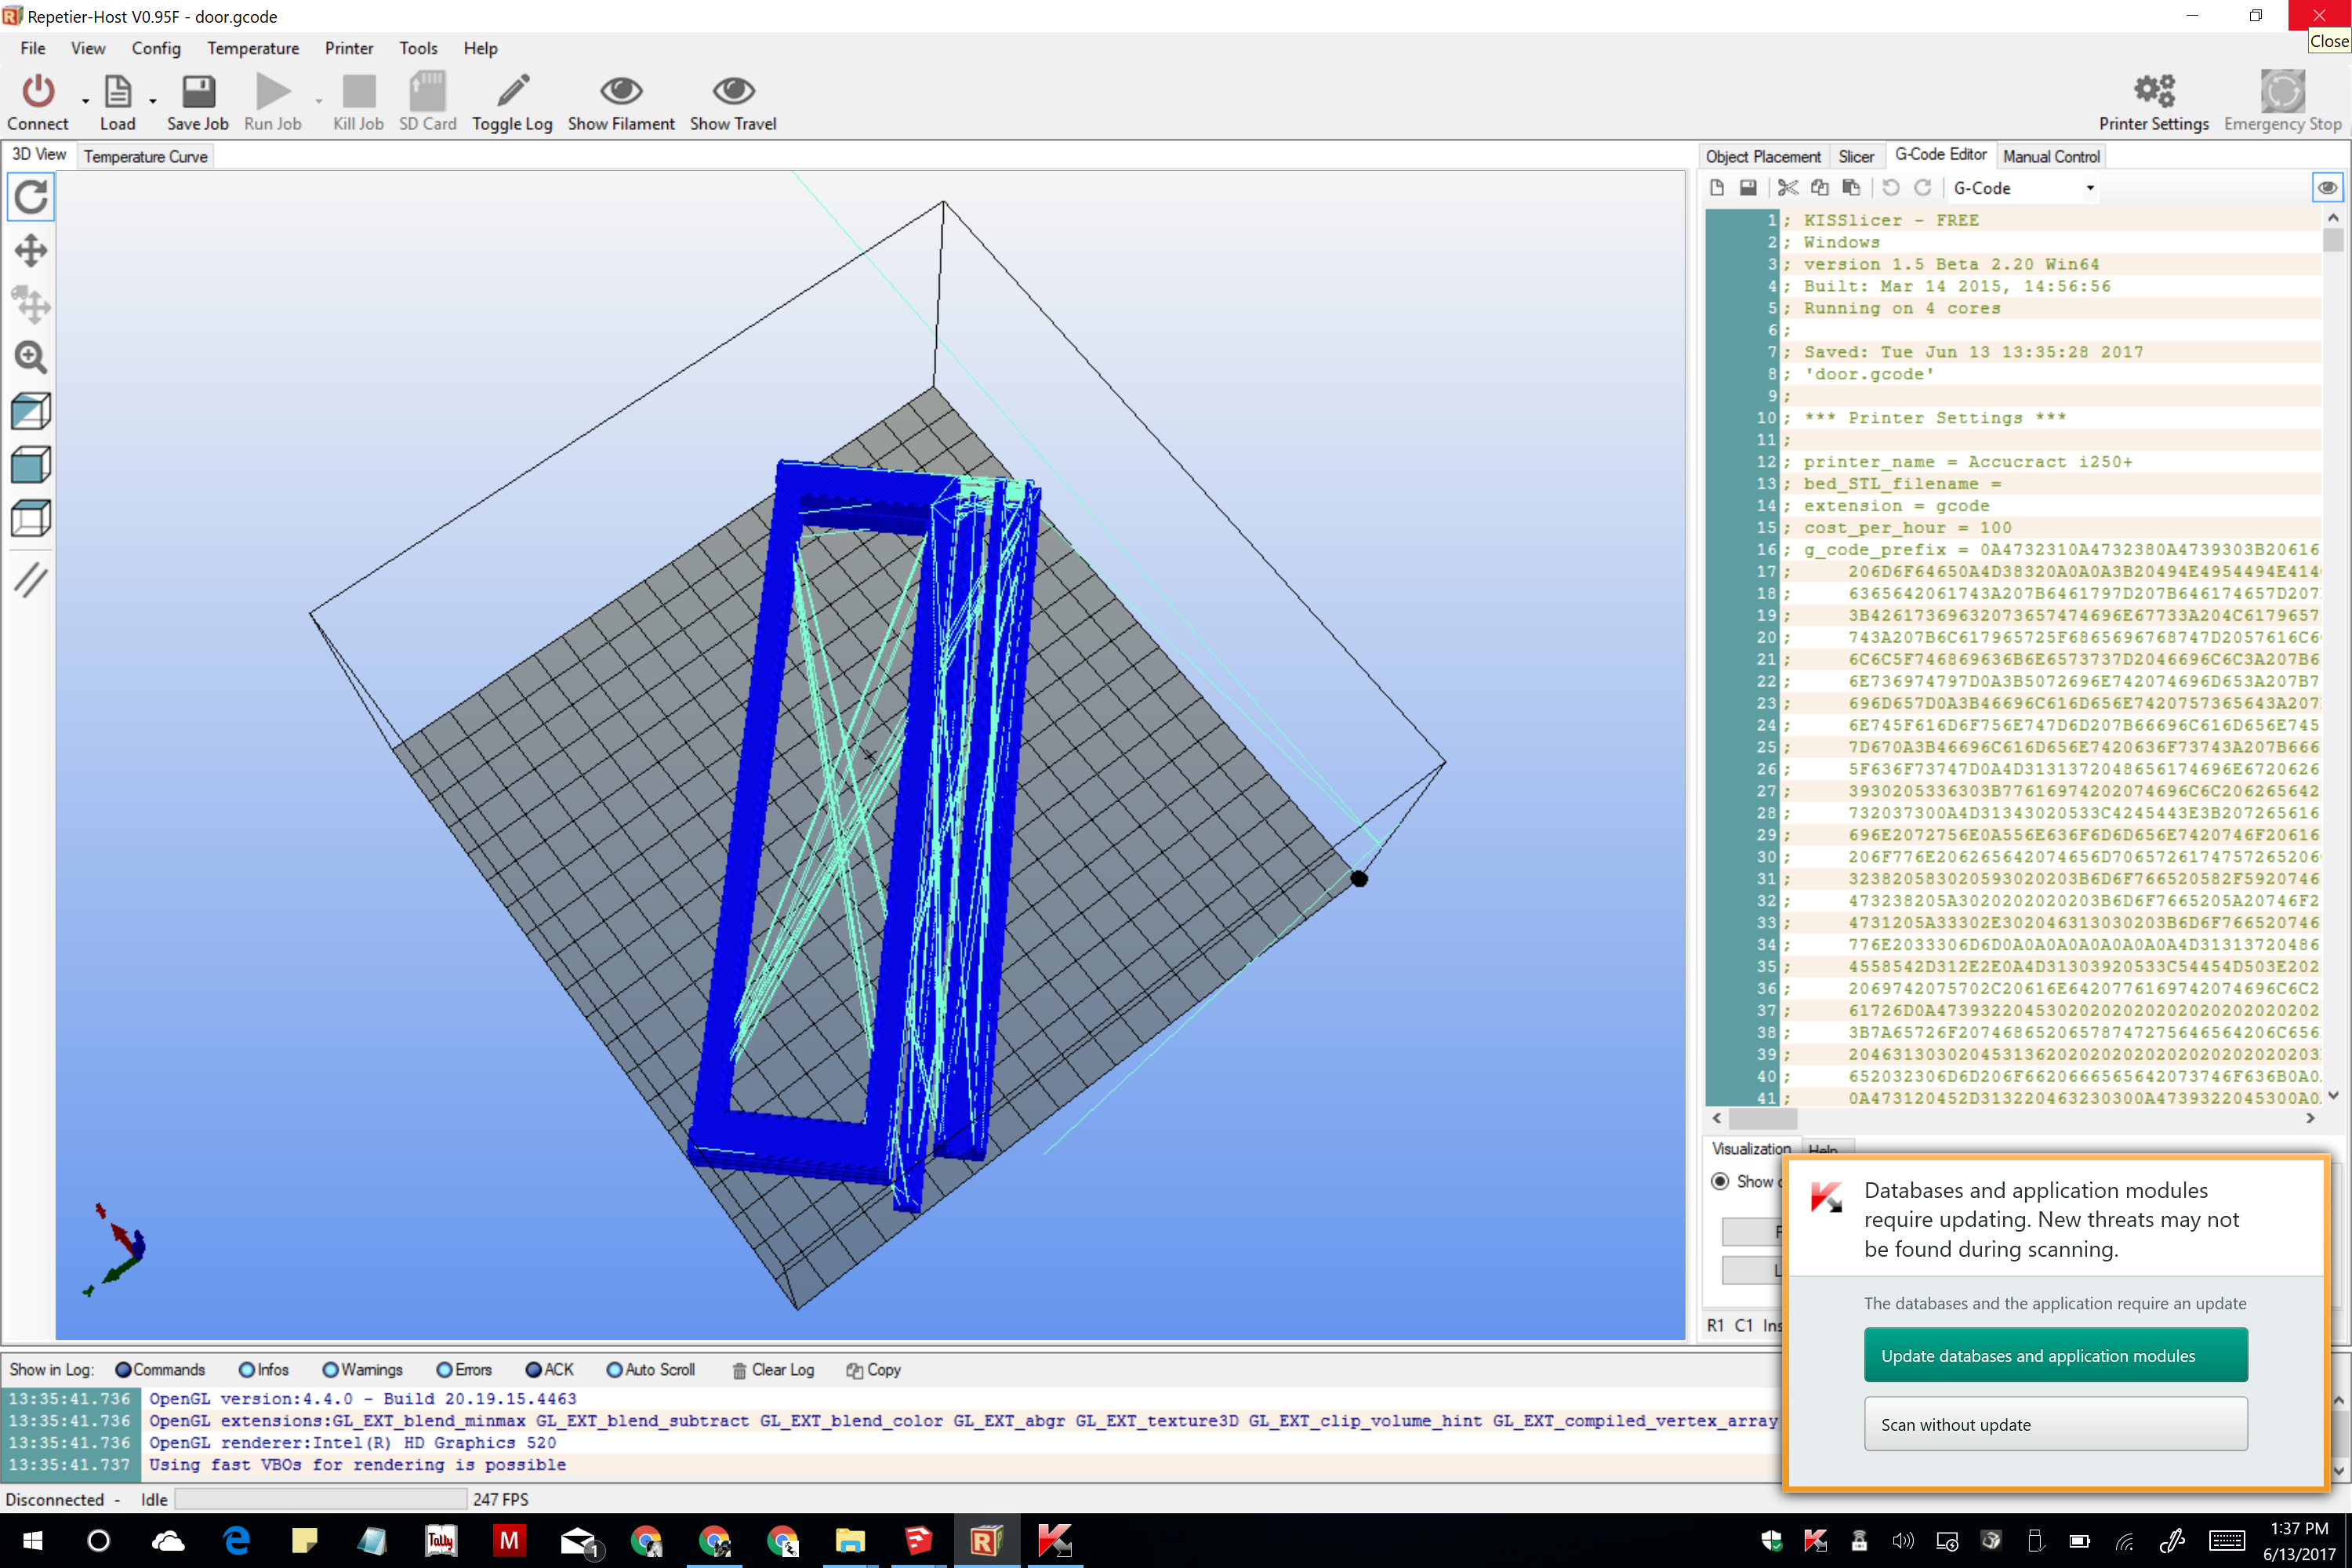
Task: Click the Copy icon in editor toolbar
Action: pyautogui.click(x=1820, y=188)
